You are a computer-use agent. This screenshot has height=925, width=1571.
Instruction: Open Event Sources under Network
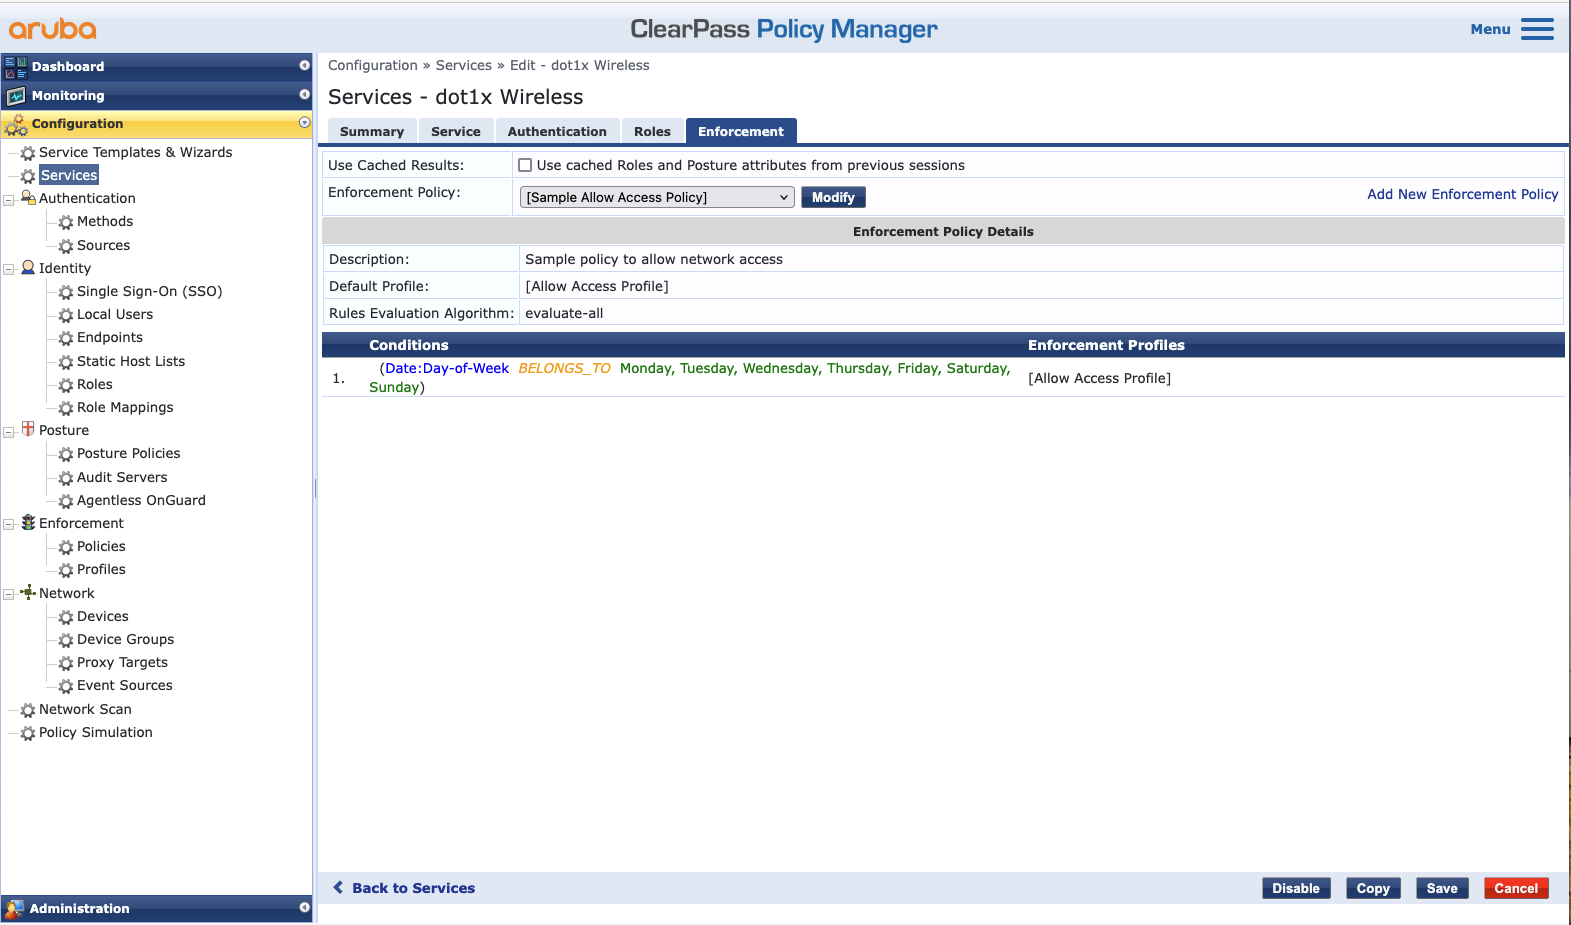tap(125, 685)
